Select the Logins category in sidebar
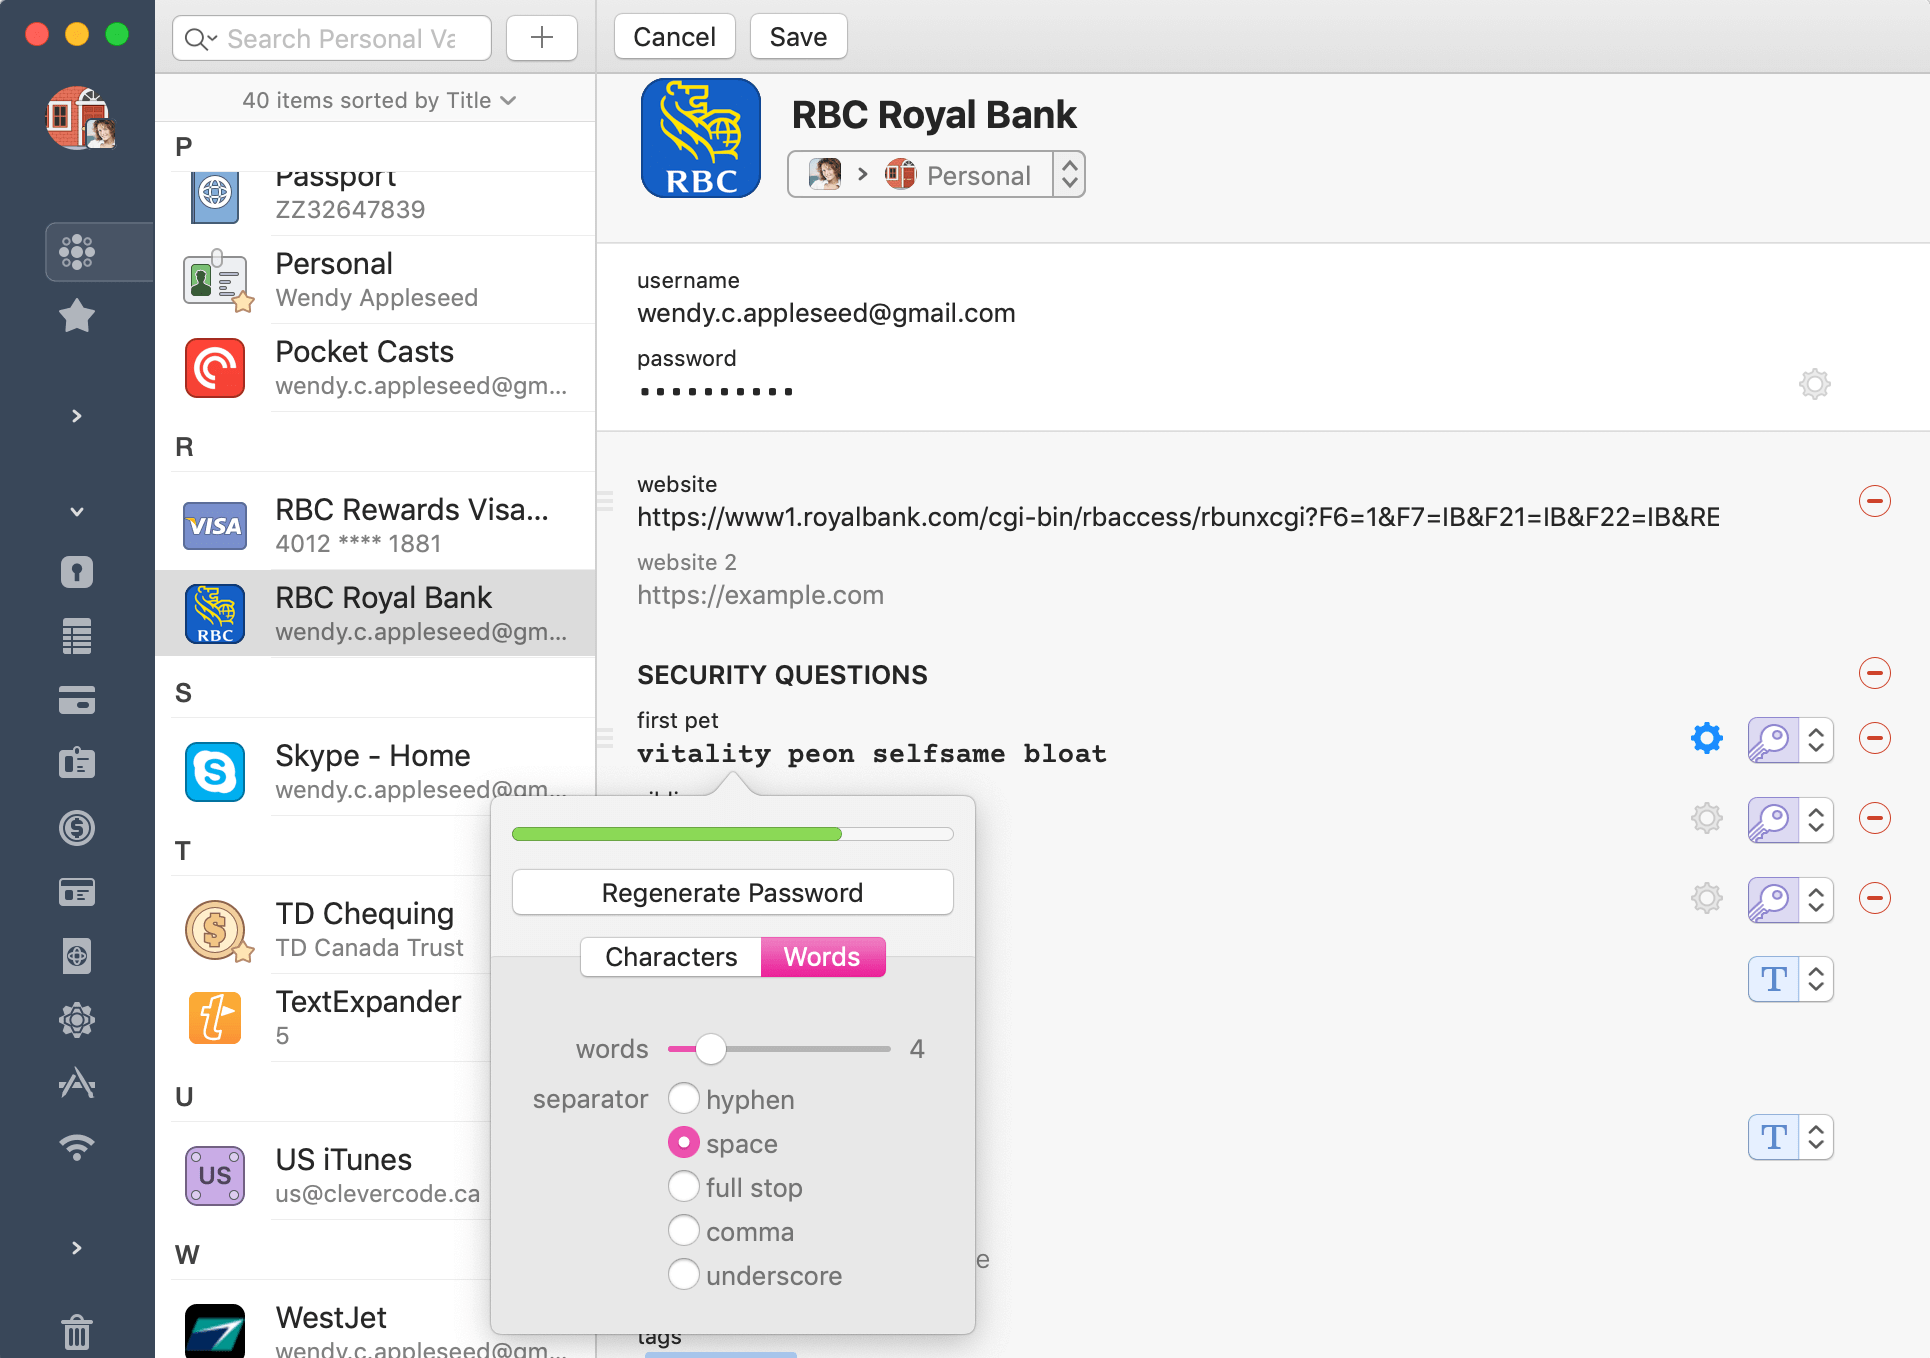The height and width of the screenshot is (1358, 1930). pos(77,572)
